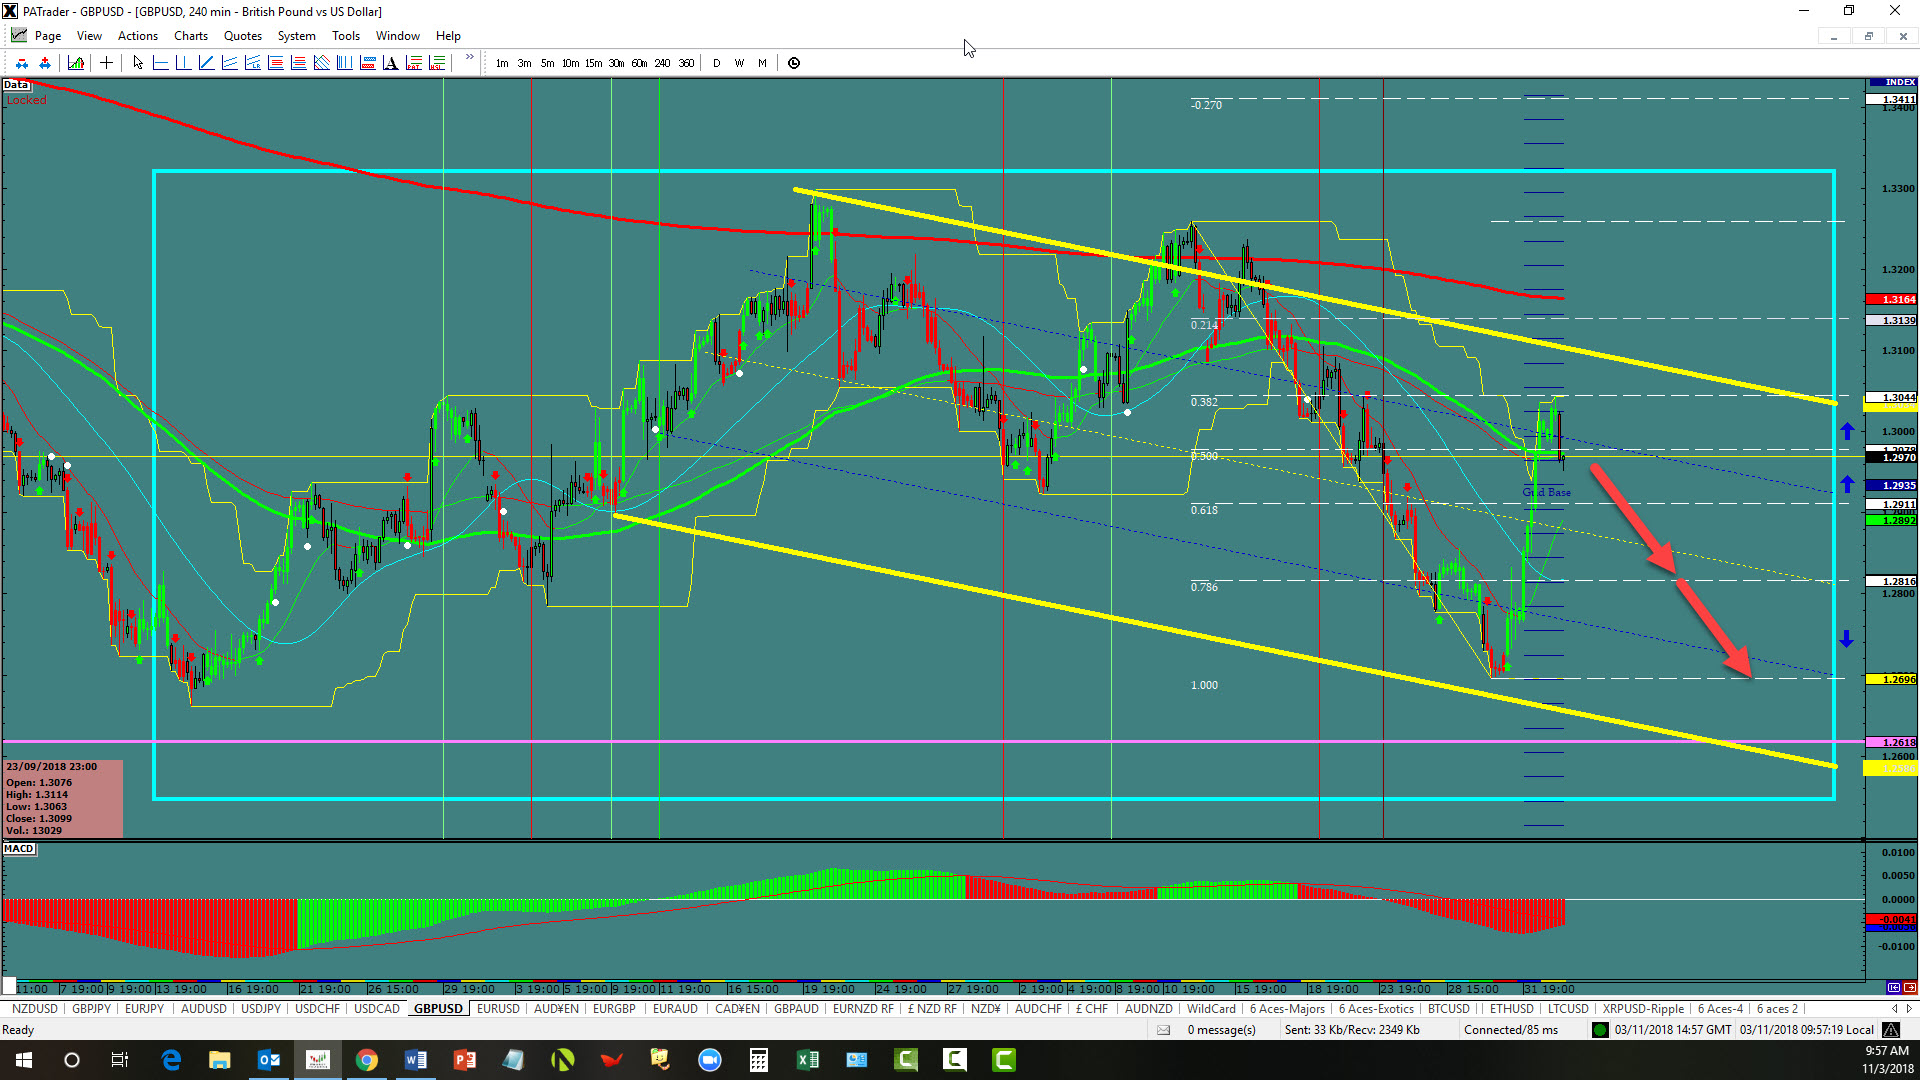The height and width of the screenshot is (1080, 1920).
Task: Select the arrow pointer tool
Action: pyautogui.click(x=138, y=63)
